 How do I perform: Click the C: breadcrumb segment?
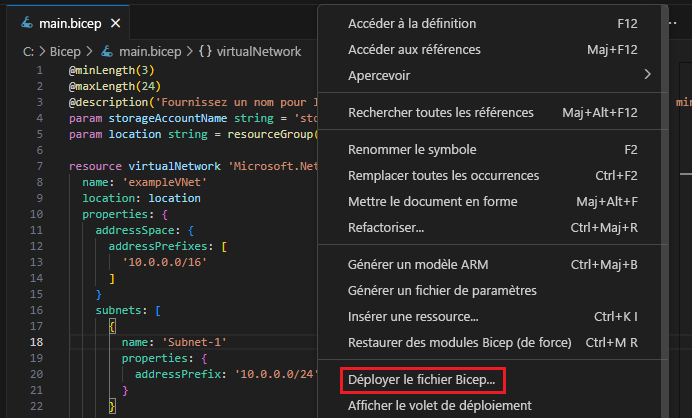tap(28, 52)
